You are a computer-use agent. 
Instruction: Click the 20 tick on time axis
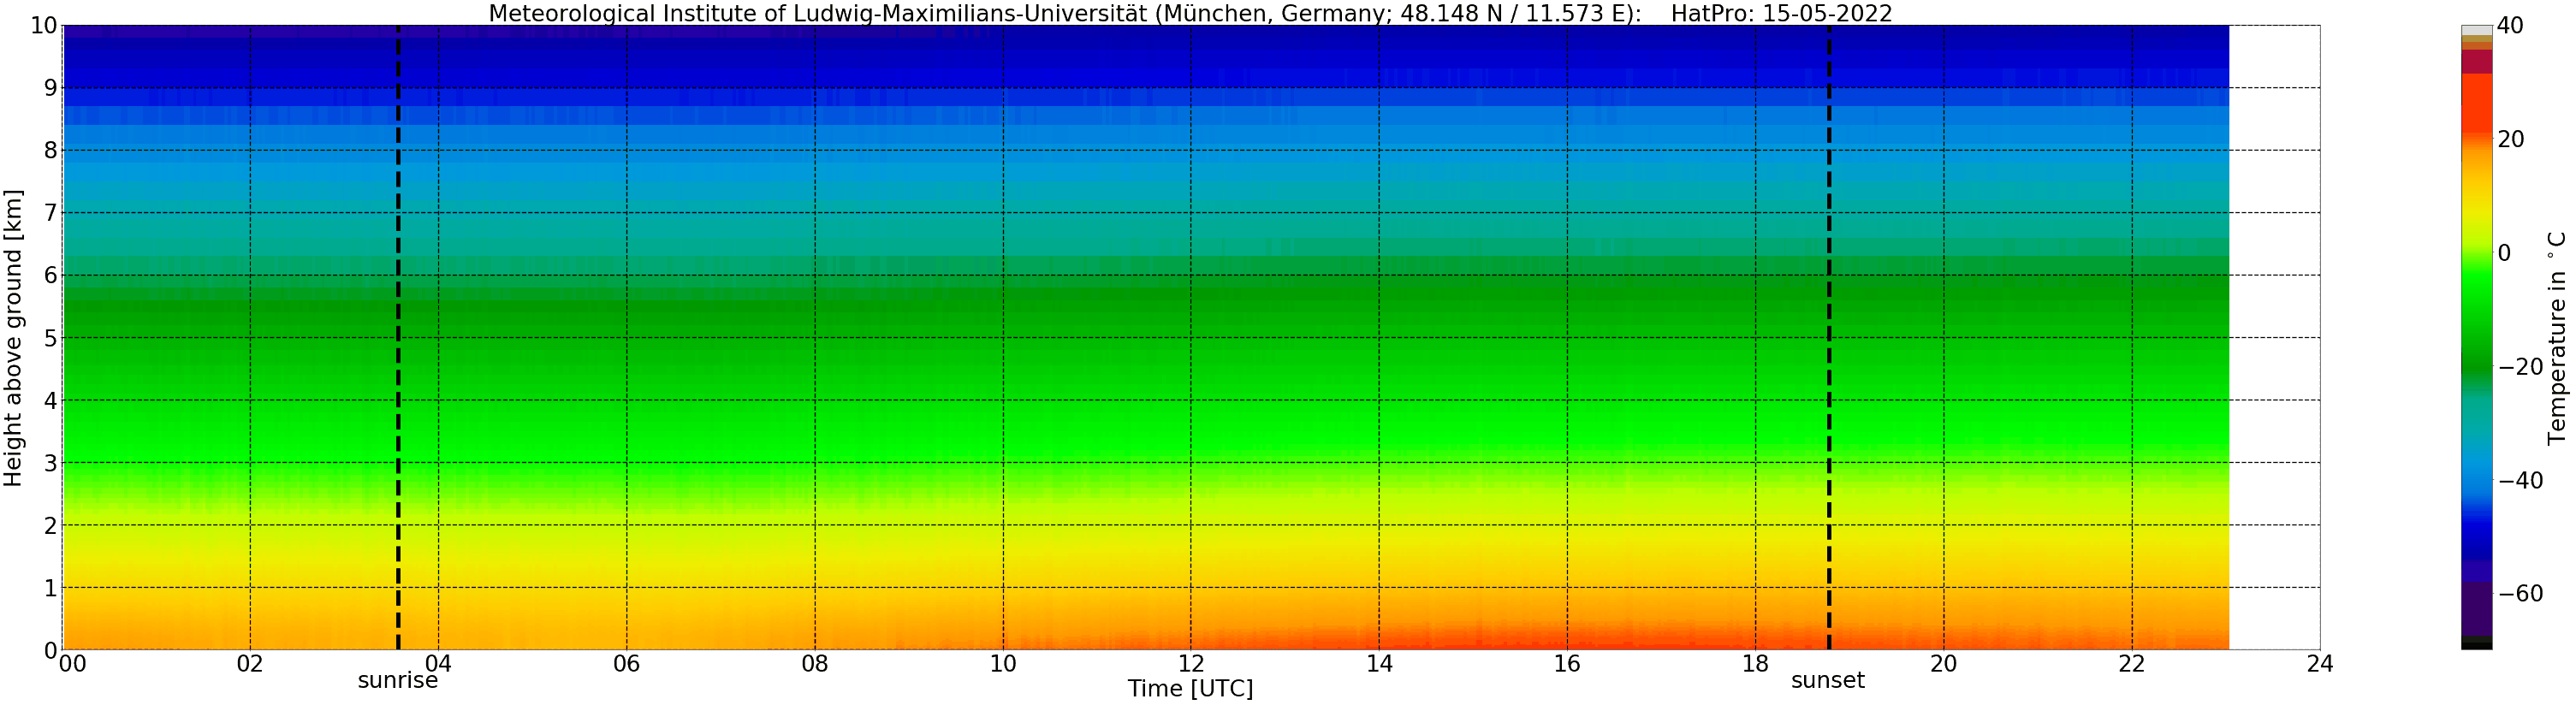click(1943, 664)
